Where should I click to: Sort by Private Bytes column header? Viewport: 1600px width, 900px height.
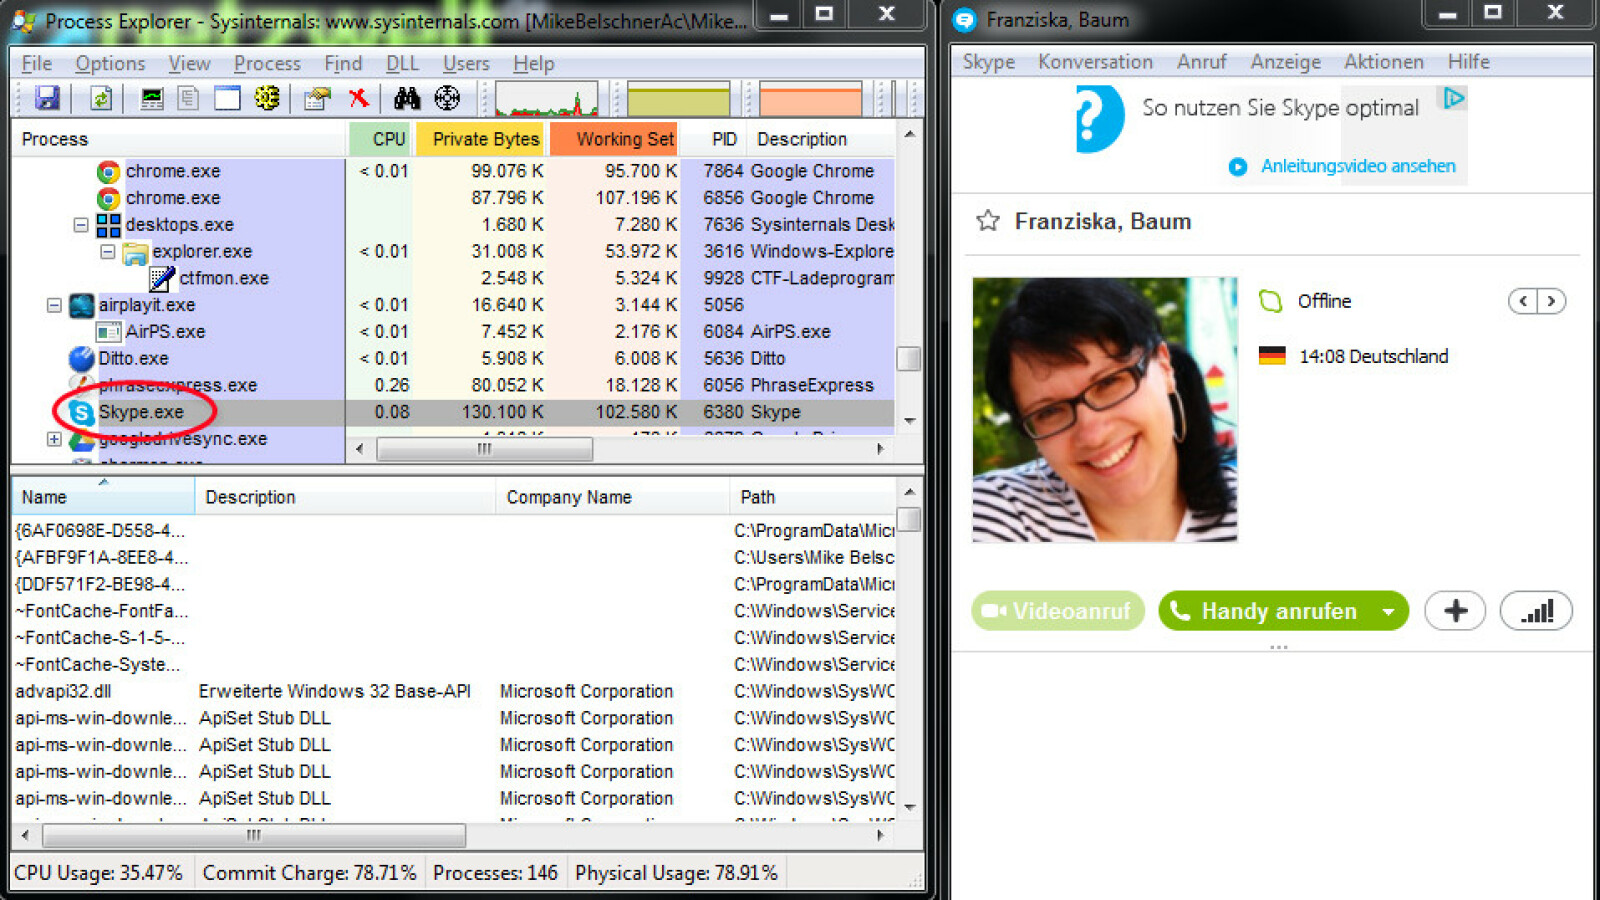coord(481,139)
